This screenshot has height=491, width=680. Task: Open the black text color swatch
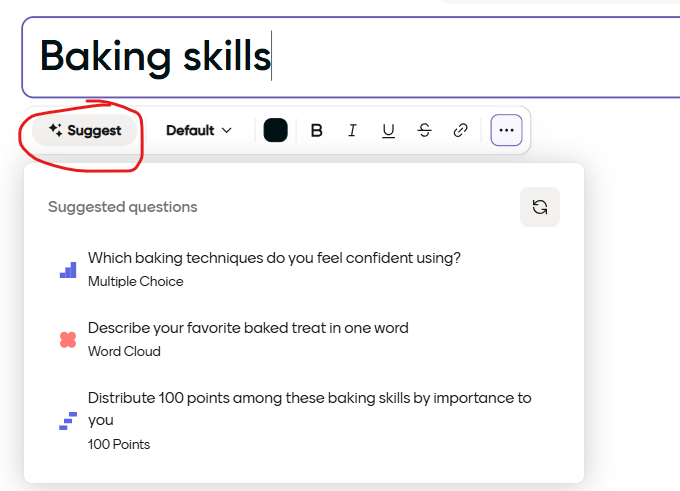[x=275, y=130]
